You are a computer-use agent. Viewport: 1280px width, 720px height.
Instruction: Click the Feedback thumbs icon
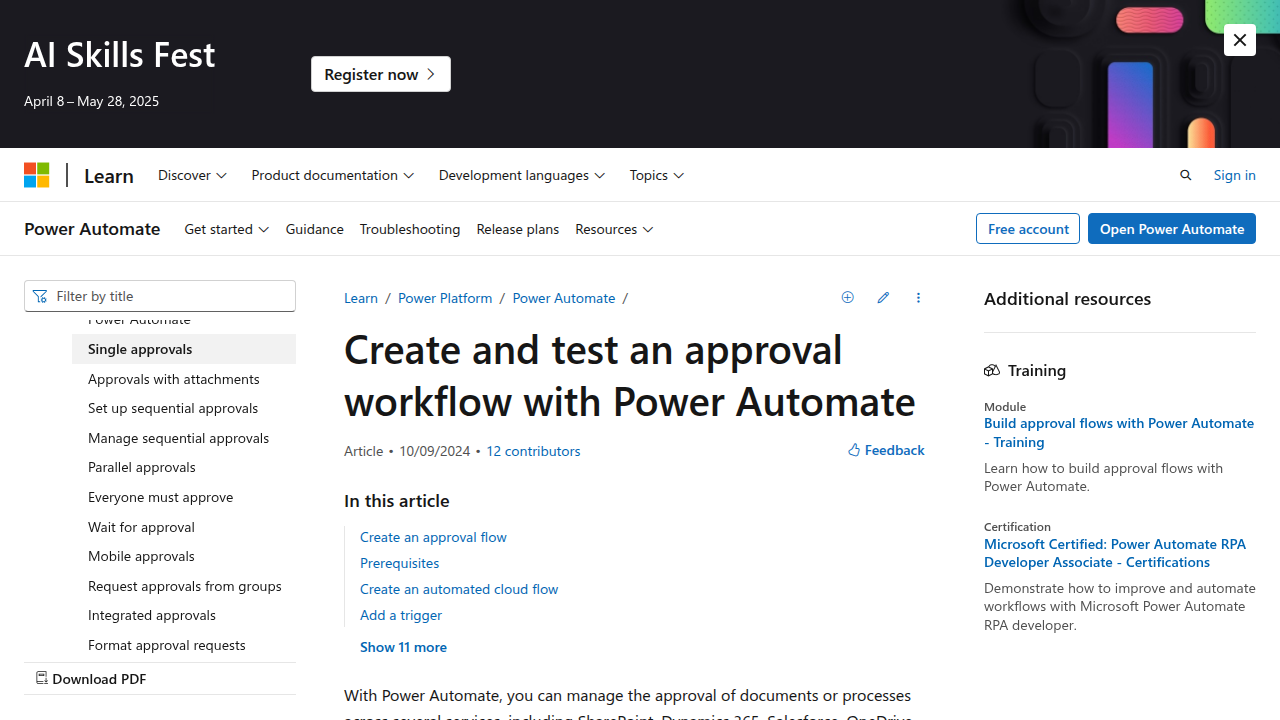click(854, 450)
